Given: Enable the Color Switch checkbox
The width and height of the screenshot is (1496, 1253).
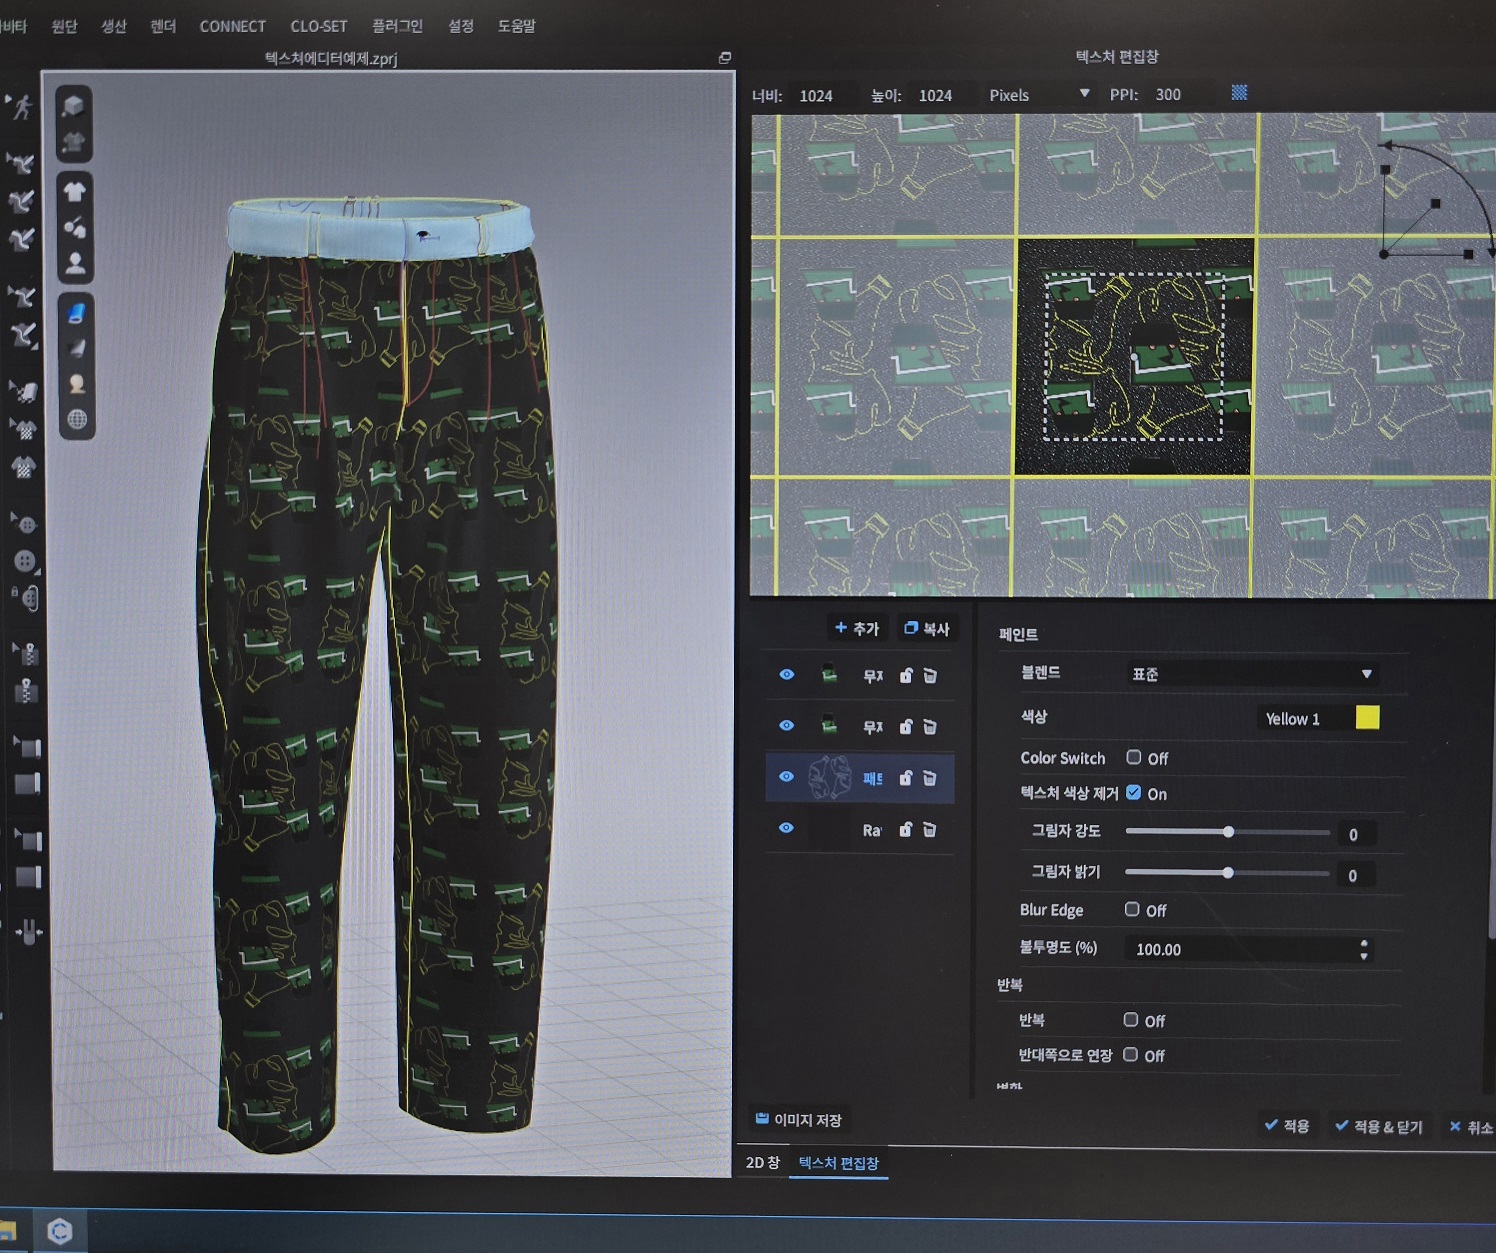Looking at the screenshot, I should click(x=1134, y=757).
